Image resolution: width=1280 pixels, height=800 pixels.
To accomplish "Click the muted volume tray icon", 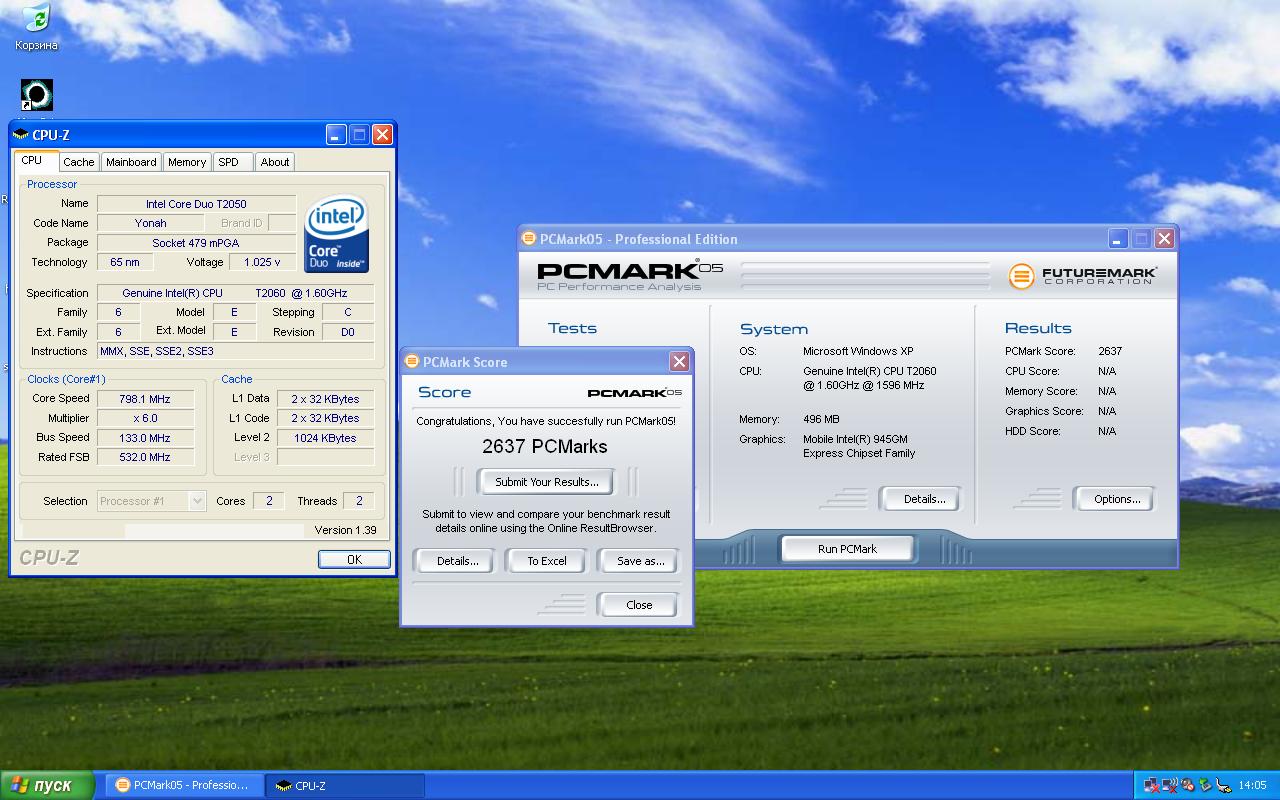I will [x=1188, y=785].
